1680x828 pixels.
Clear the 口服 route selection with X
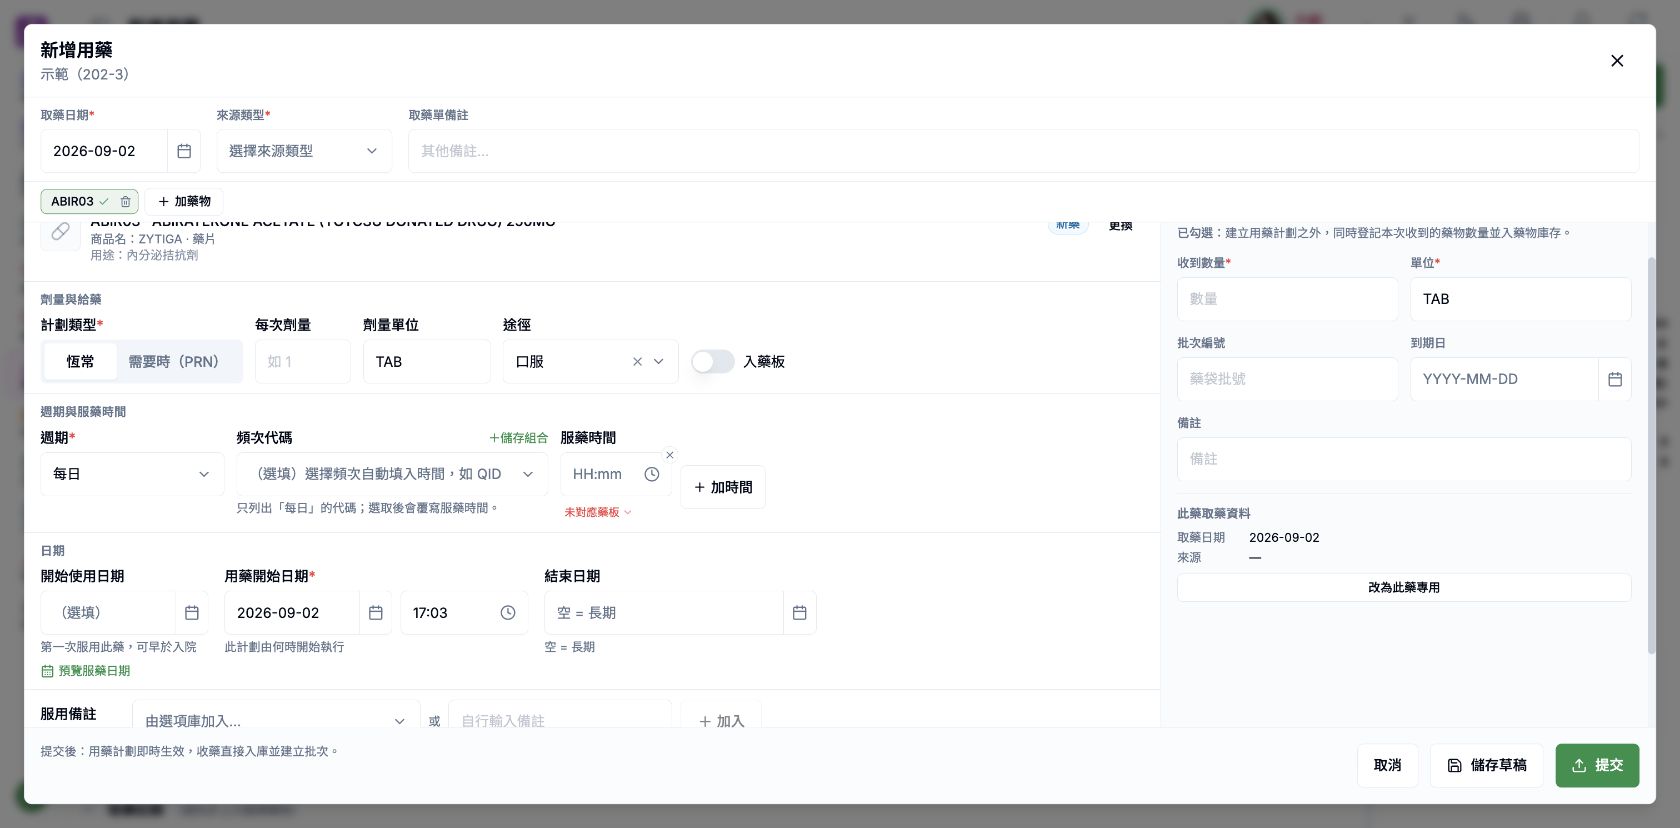pos(637,362)
